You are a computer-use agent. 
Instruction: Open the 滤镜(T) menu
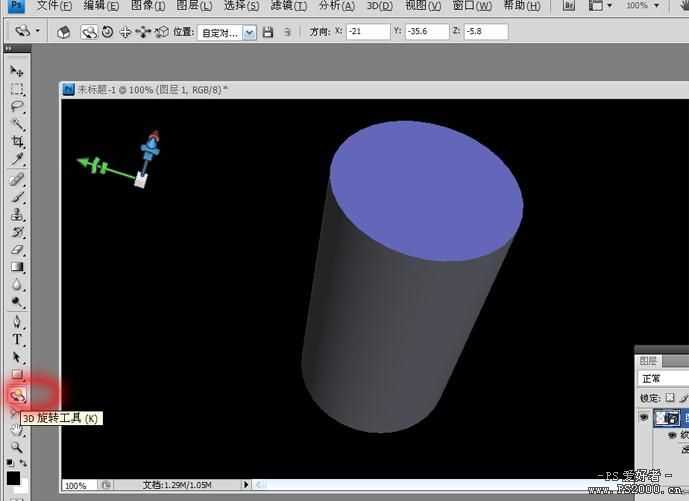(x=288, y=6)
